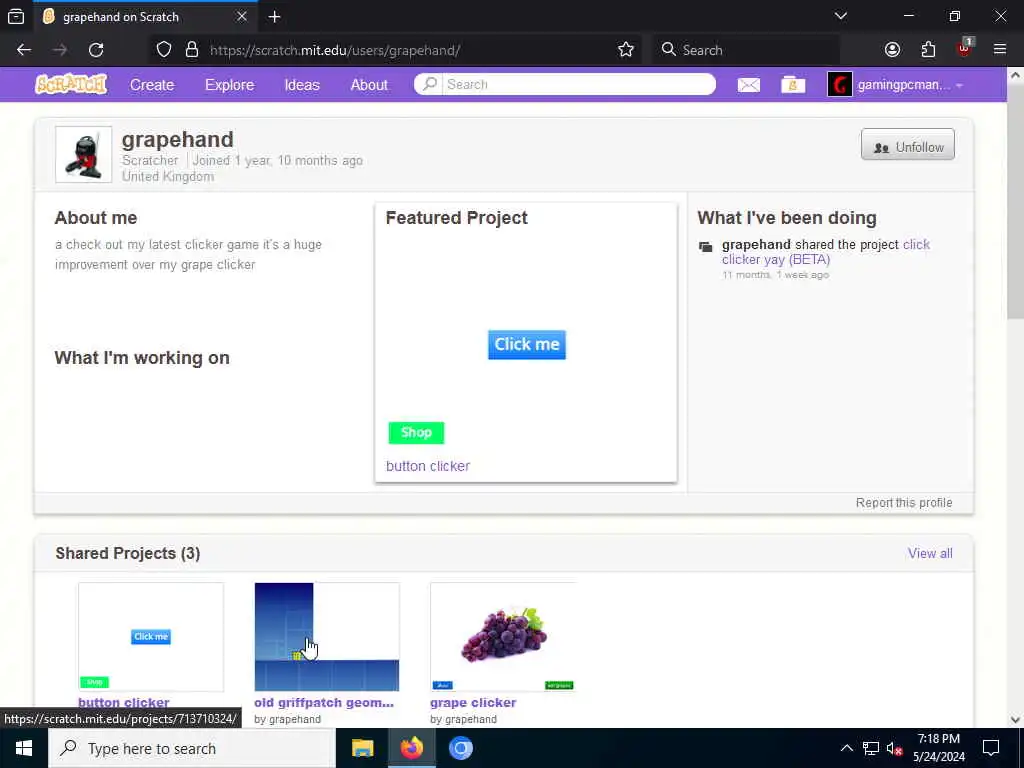Image resolution: width=1024 pixels, height=768 pixels.
Task: Open the extensions puzzle icon
Action: pos(928,50)
